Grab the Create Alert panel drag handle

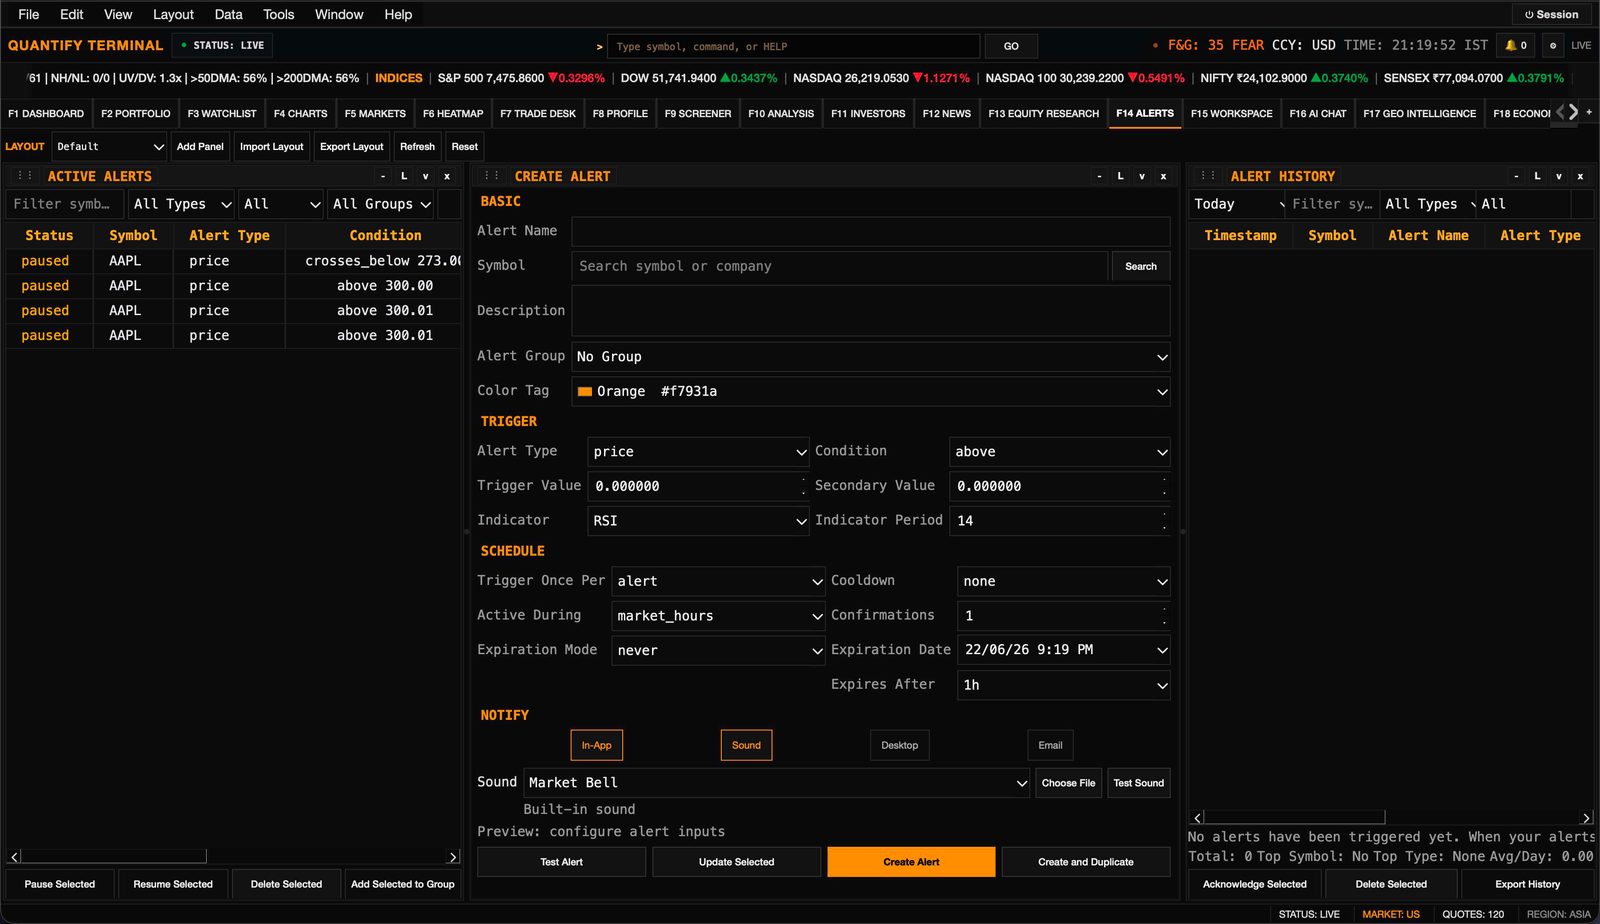click(x=492, y=175)
